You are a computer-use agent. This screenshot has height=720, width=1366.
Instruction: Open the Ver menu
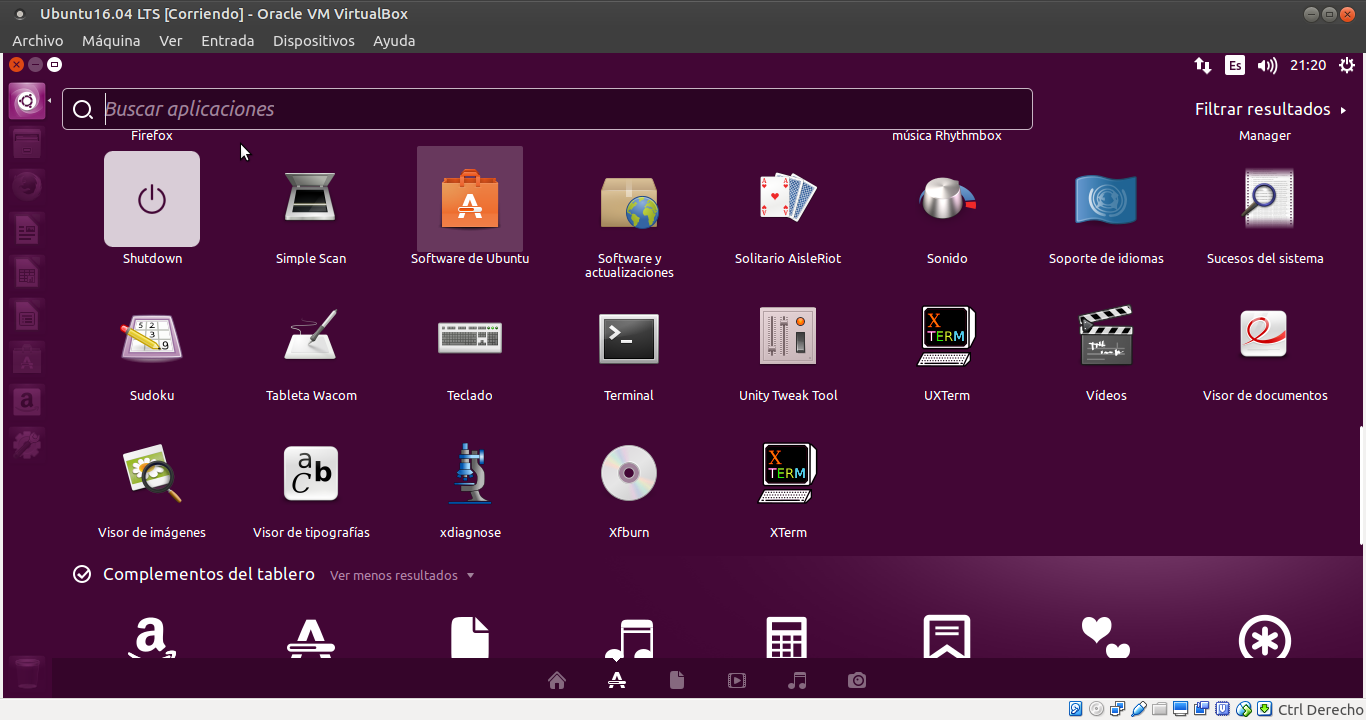171,41
